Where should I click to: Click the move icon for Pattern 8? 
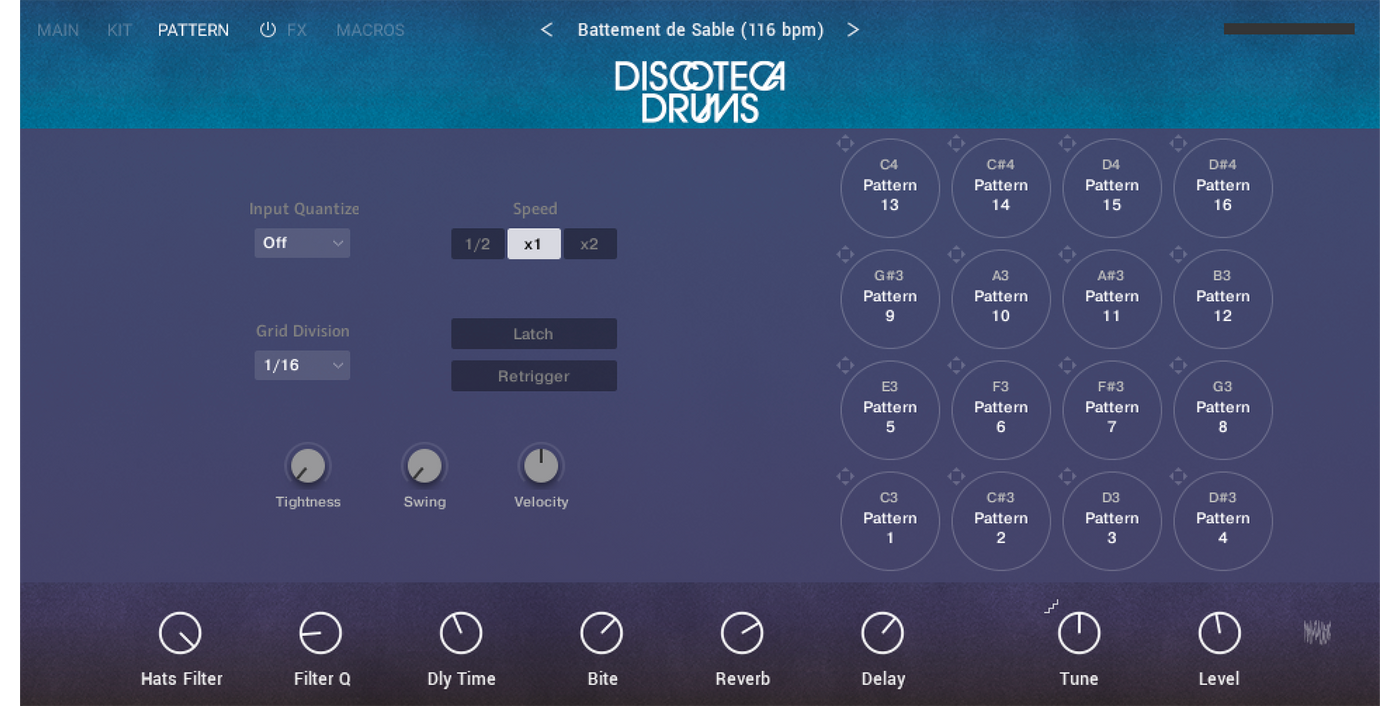(1178, 365)
